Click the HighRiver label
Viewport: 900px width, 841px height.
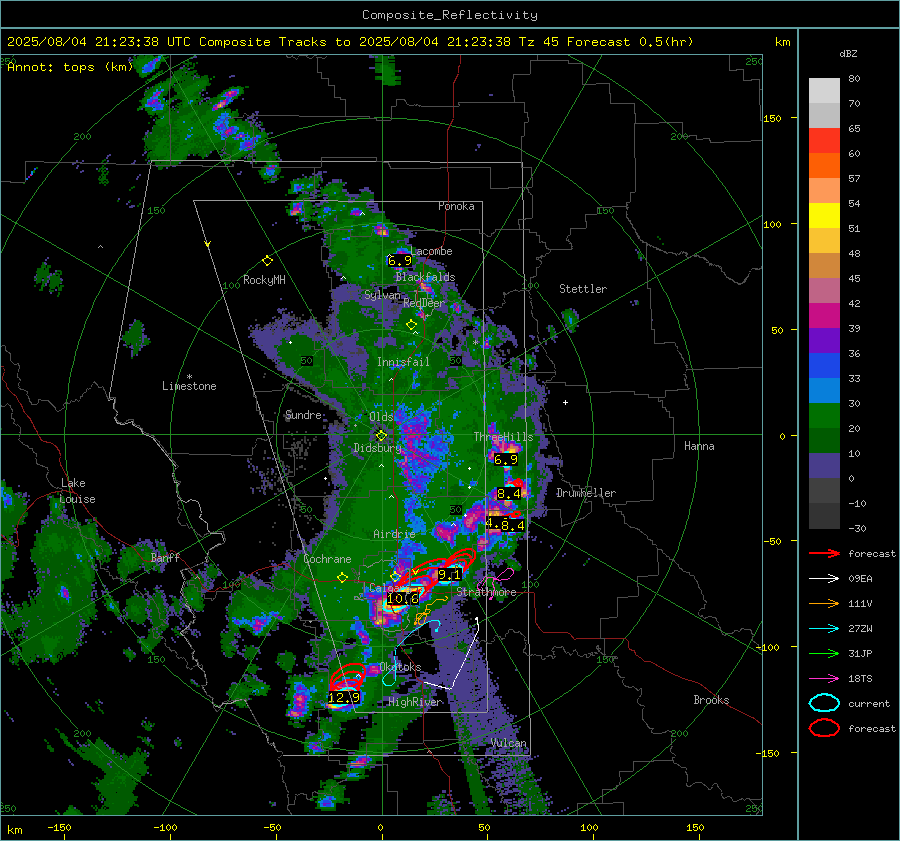415,702
